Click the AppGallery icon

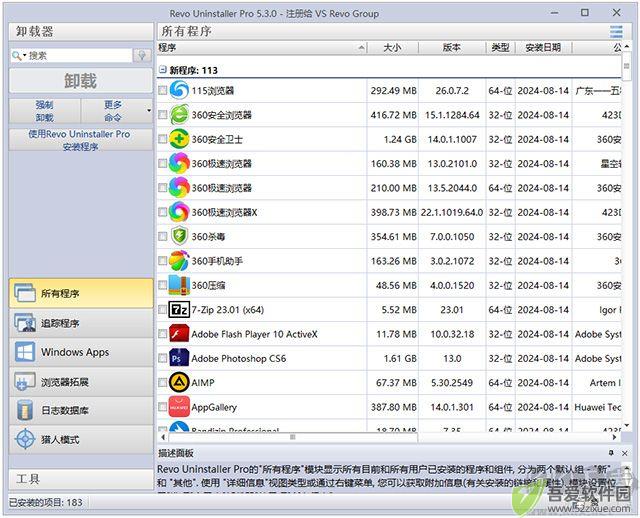pyautogui.click(x=179, y=407)
